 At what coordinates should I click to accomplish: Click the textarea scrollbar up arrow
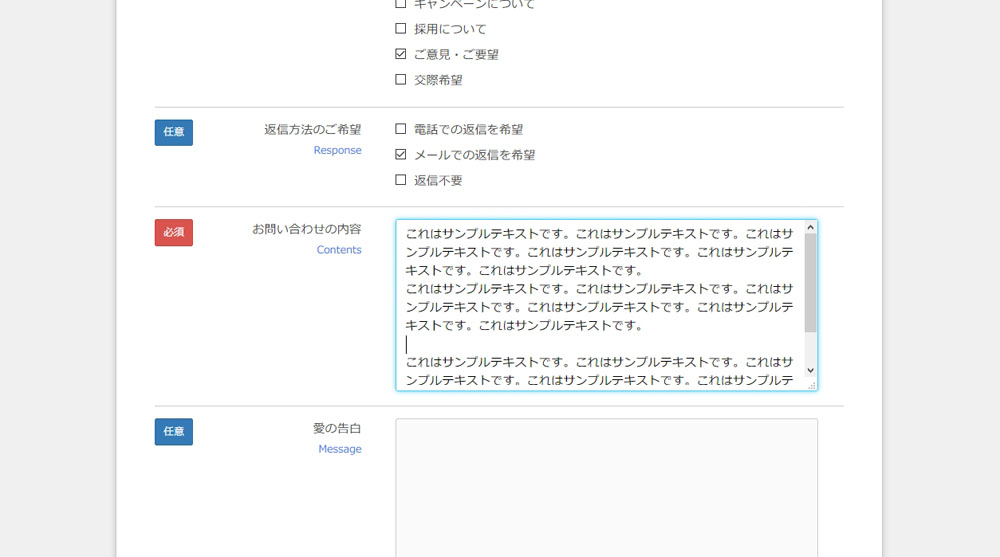[811, 227]
